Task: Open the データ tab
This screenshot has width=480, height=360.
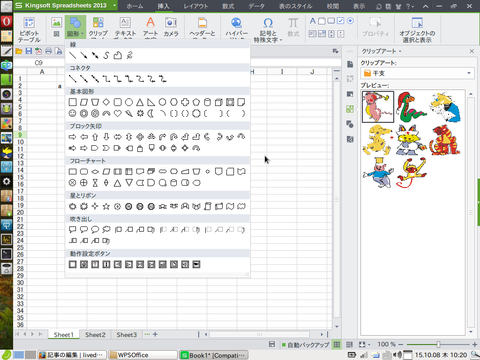Action: coord(256,6)
